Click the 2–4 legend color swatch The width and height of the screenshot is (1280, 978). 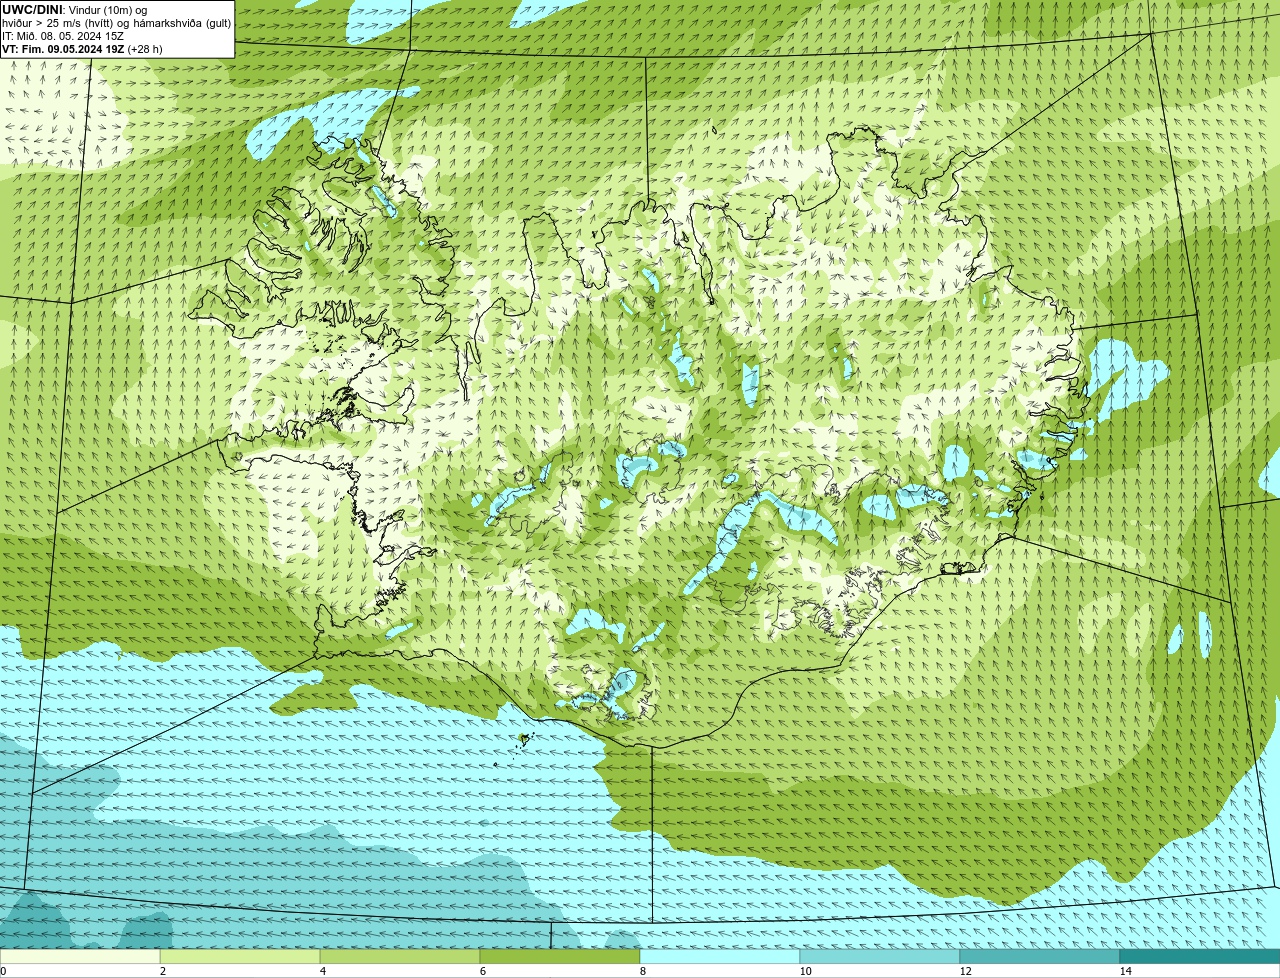pos(240,957)
